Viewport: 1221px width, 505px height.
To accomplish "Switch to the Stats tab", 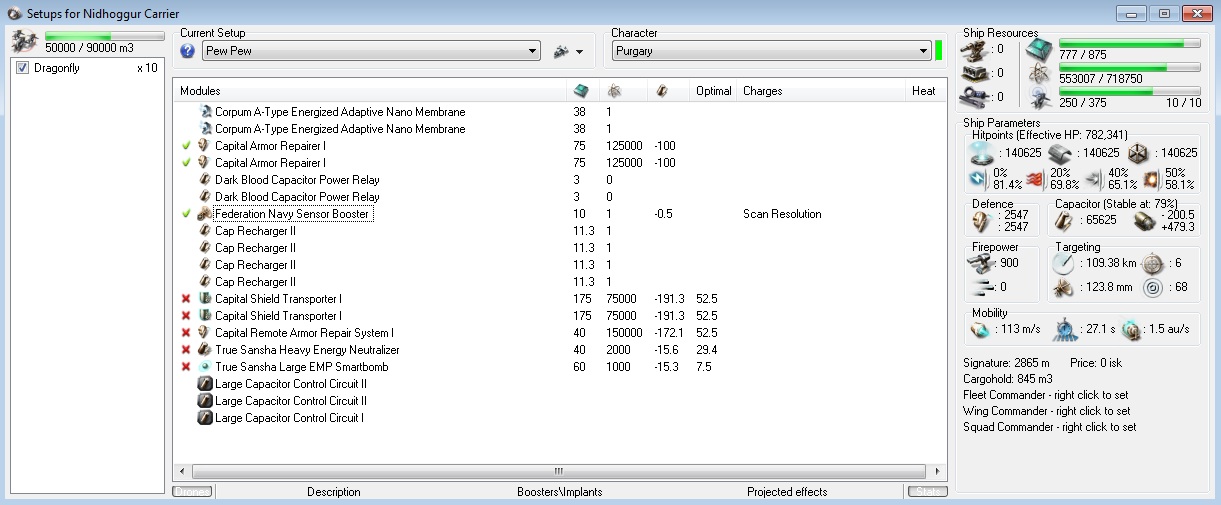I will [926, 491].
